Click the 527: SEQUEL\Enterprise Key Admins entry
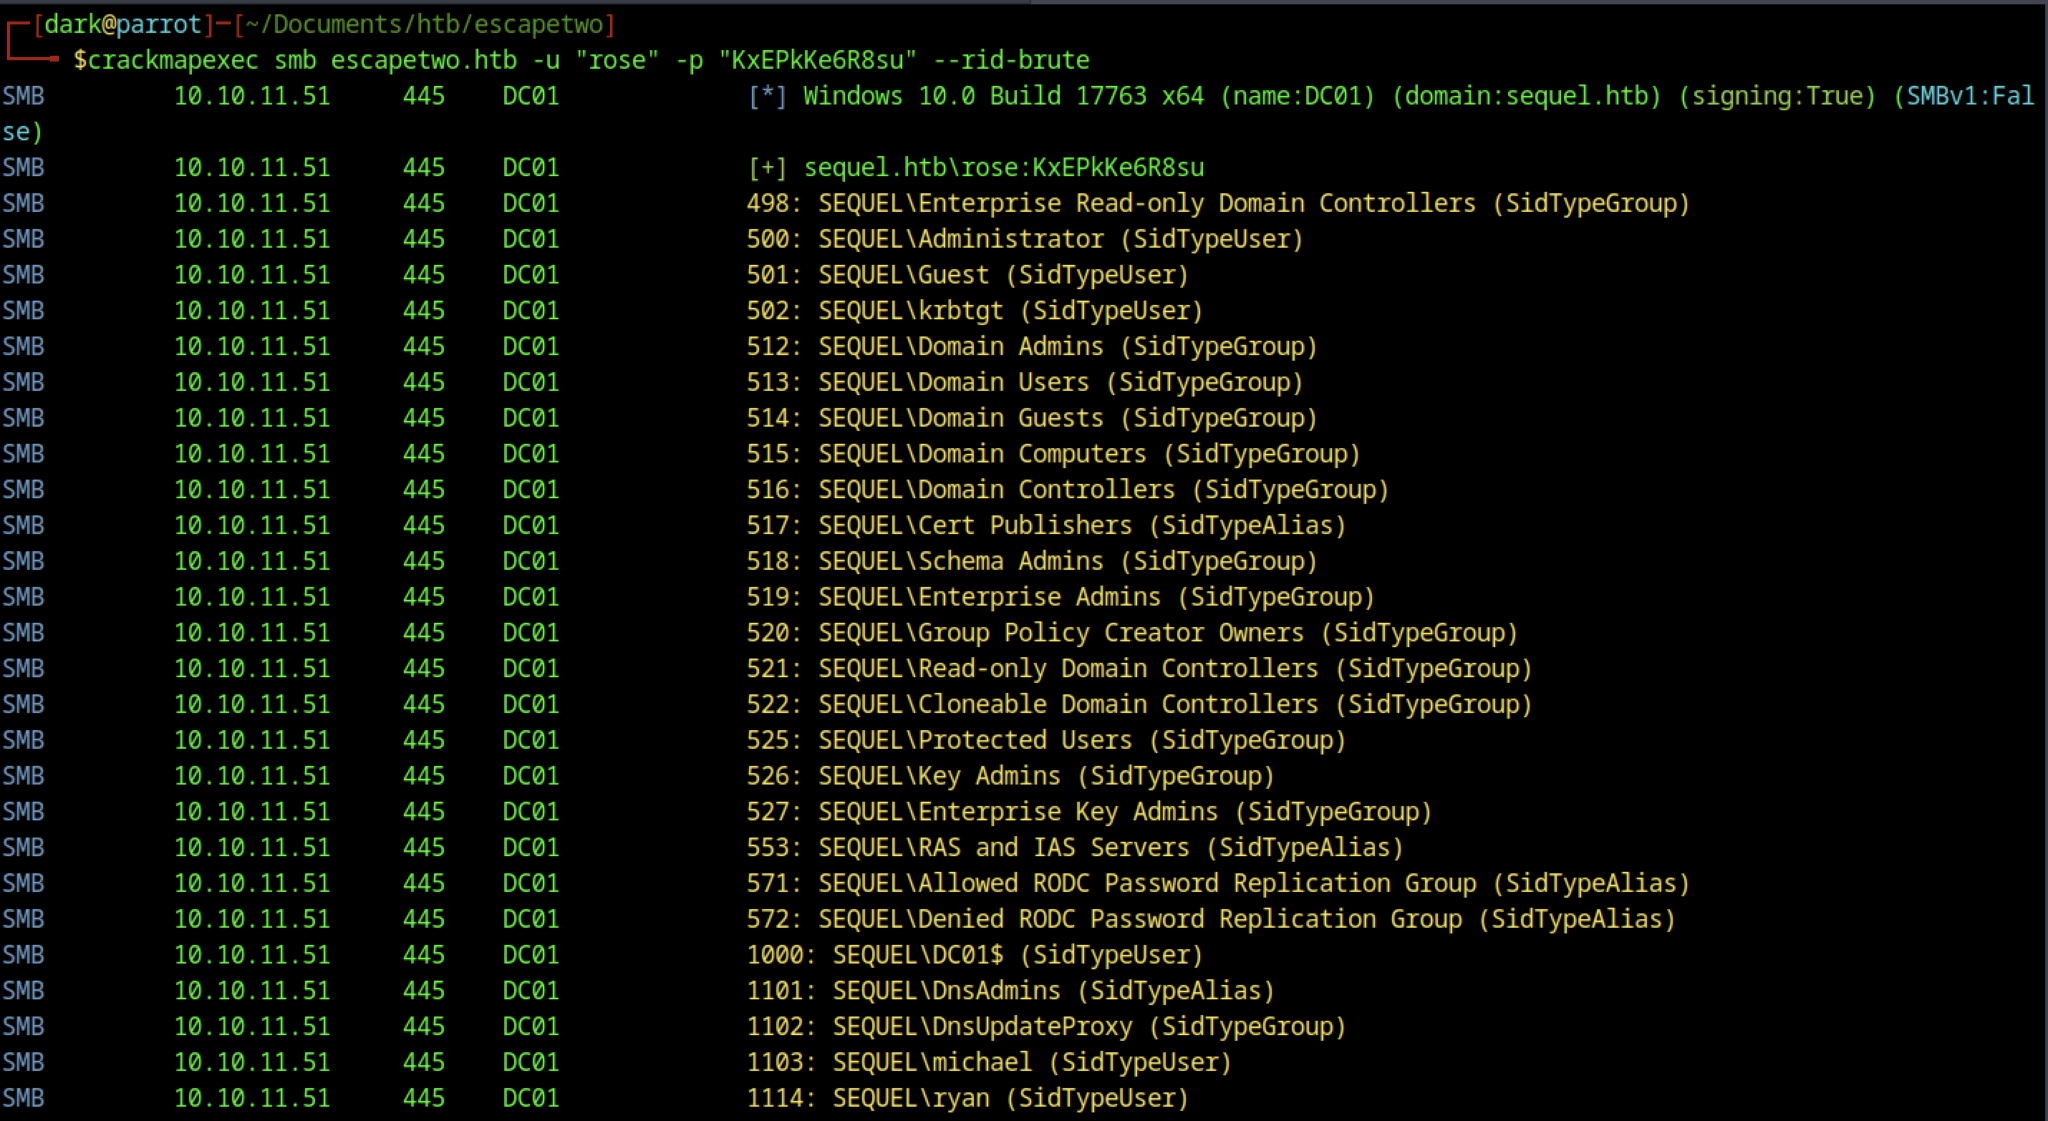Viewport: 2048px width, 1121px height. coord(1089,812)
